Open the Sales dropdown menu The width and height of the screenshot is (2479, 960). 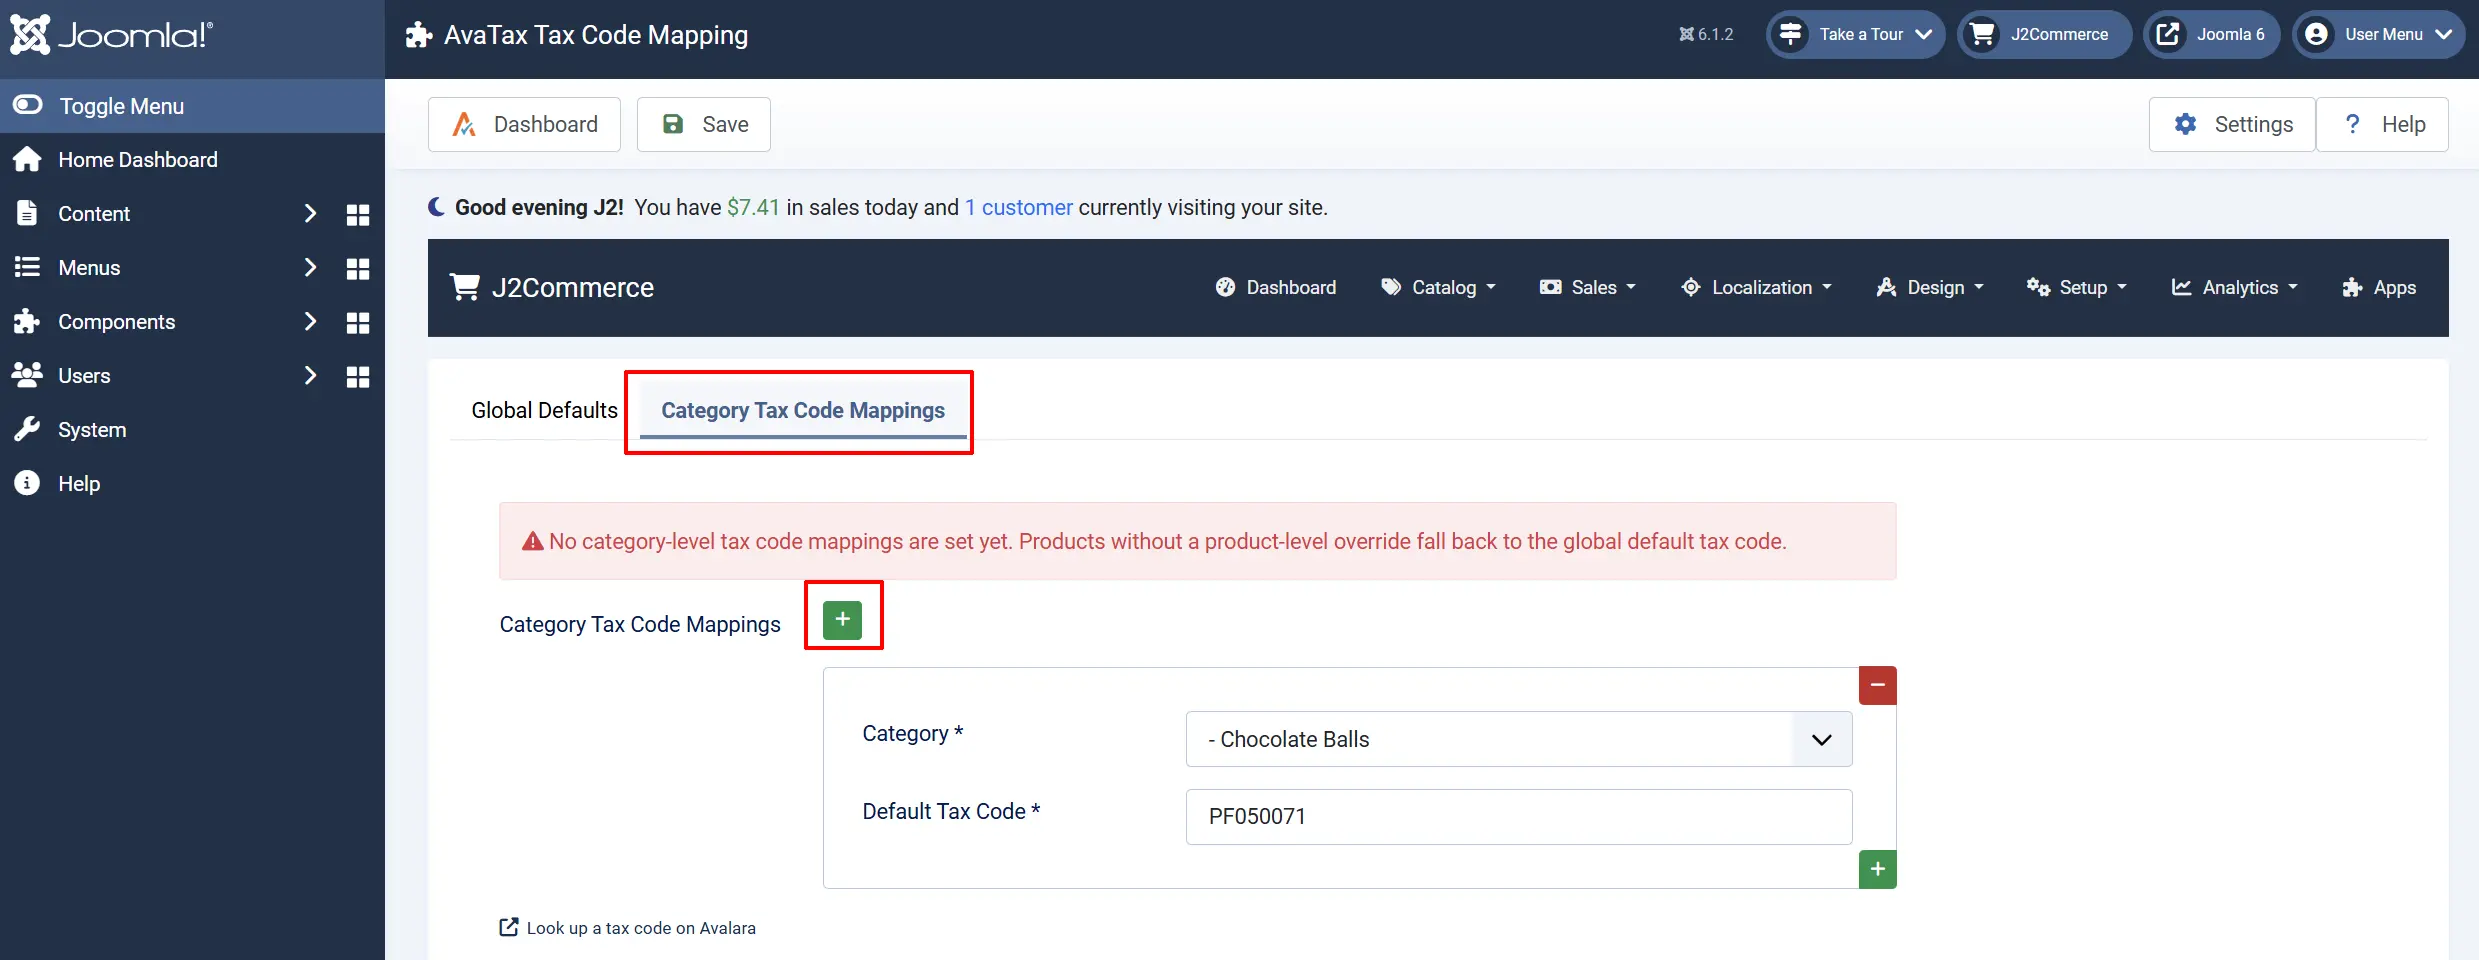tap(1588, 287)
